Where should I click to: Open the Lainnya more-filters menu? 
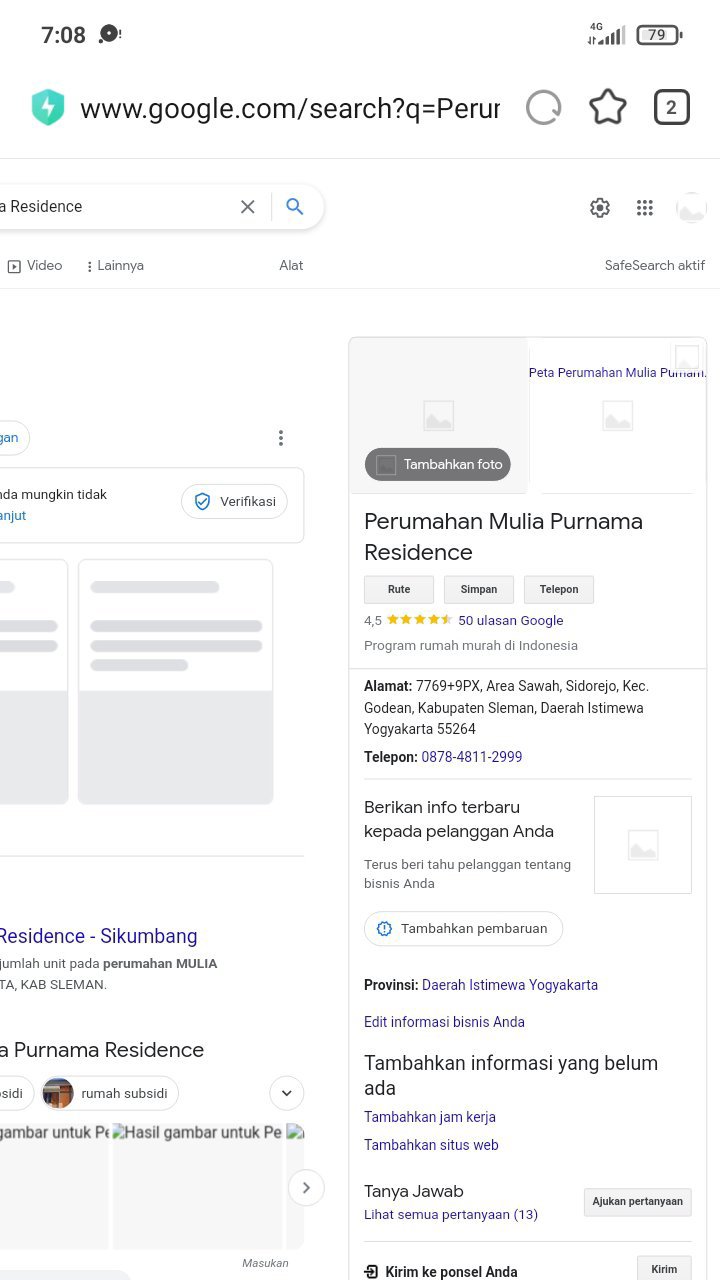[x=115, y=266]
